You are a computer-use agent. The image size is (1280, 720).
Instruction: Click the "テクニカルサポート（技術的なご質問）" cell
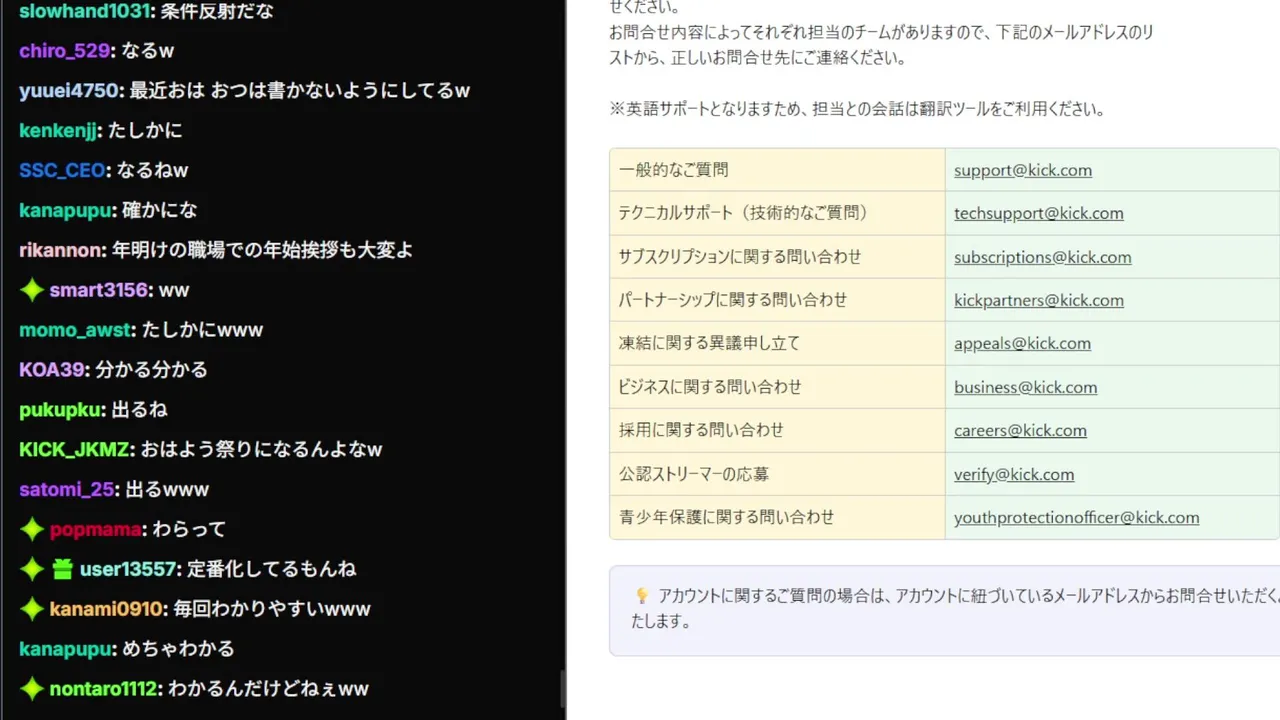coord(777,213)
